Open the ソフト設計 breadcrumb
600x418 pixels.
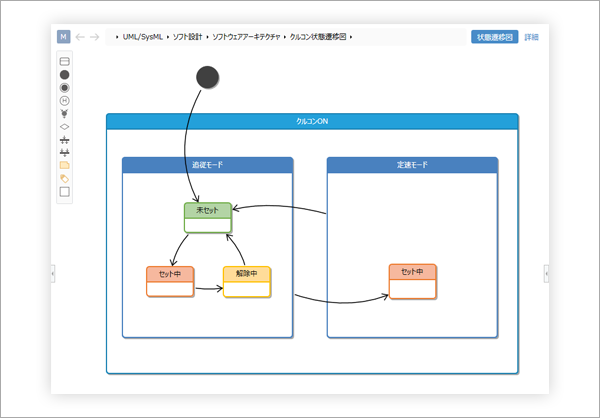188,37
